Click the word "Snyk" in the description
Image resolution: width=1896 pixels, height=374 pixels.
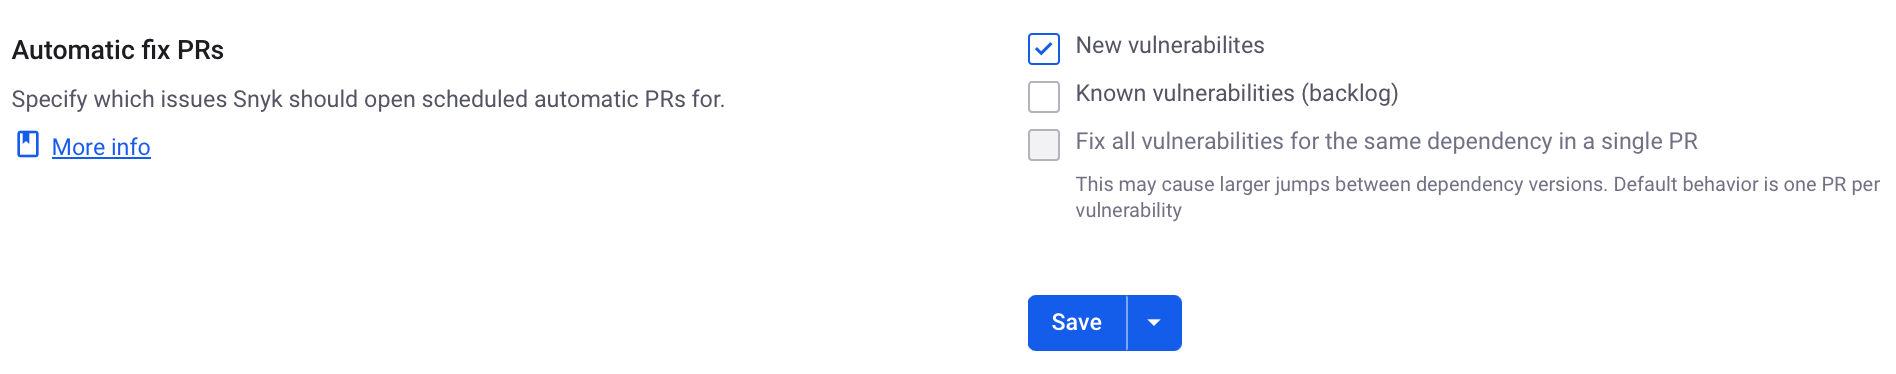258,99
